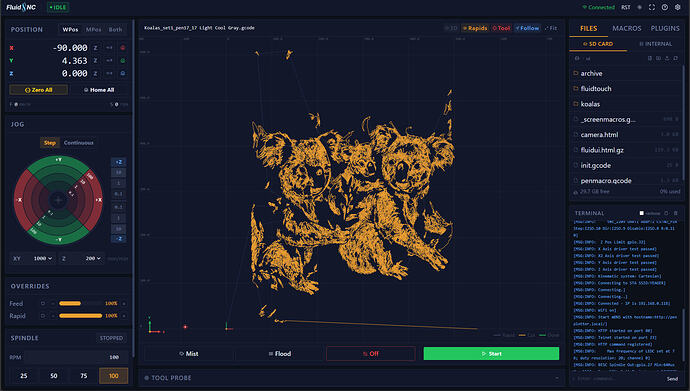This screenshot has height=391, width=690.
Task: Click the RST reset button
Action: click(626, 7)
